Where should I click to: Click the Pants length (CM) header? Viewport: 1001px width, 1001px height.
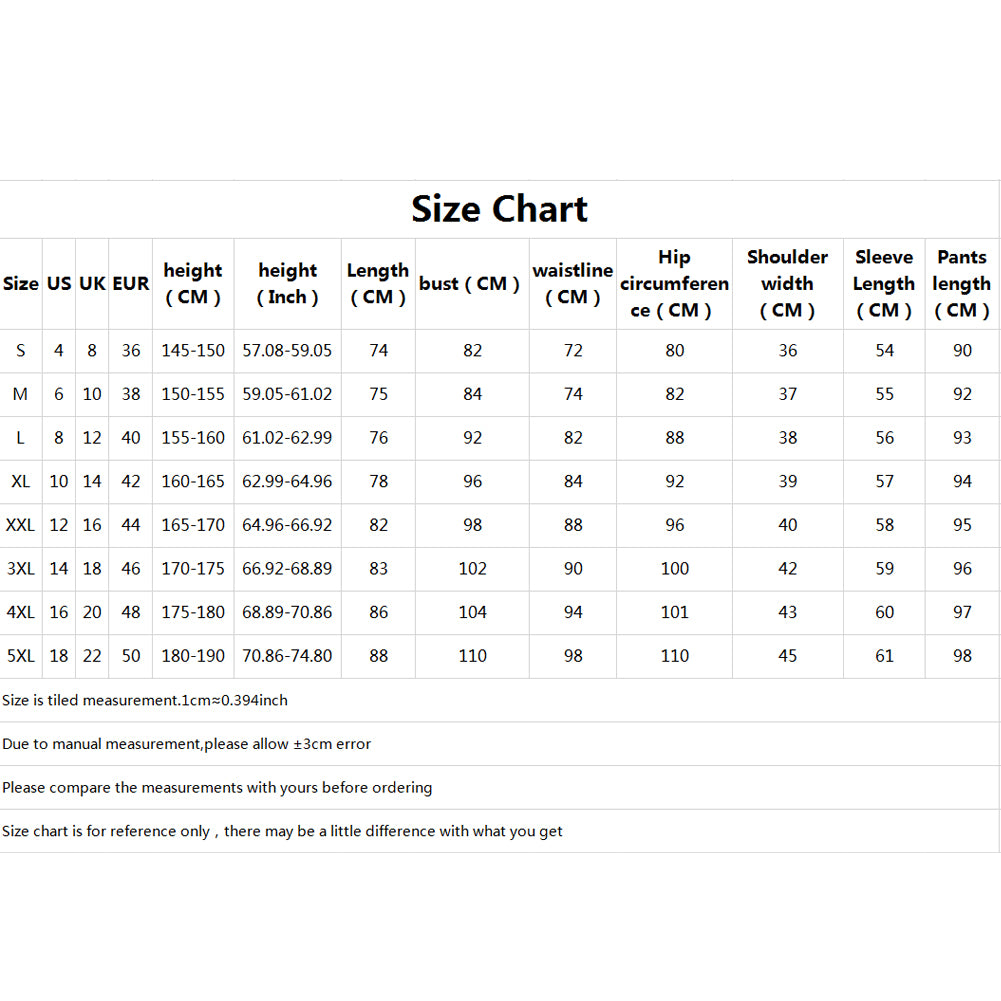pyautogui.click(x=961, y=284)
